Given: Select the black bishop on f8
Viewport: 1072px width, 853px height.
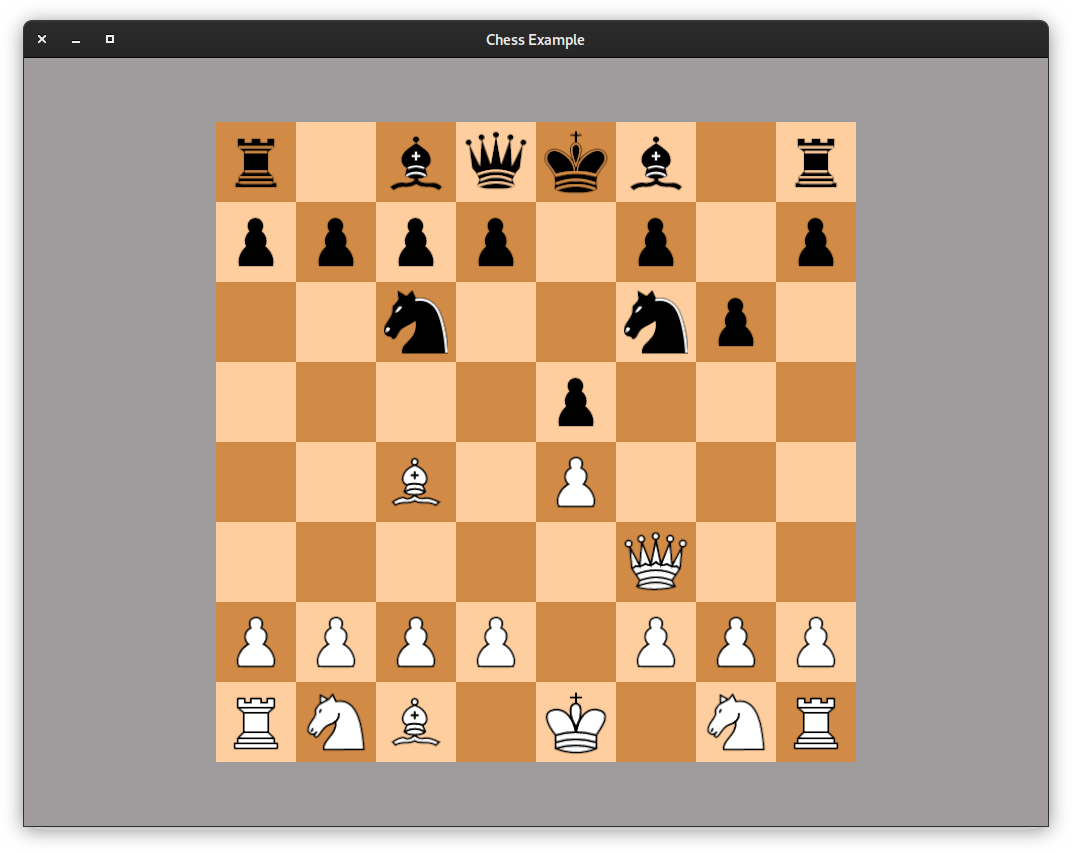Looking at the screenshot, I should coord(656,162).
